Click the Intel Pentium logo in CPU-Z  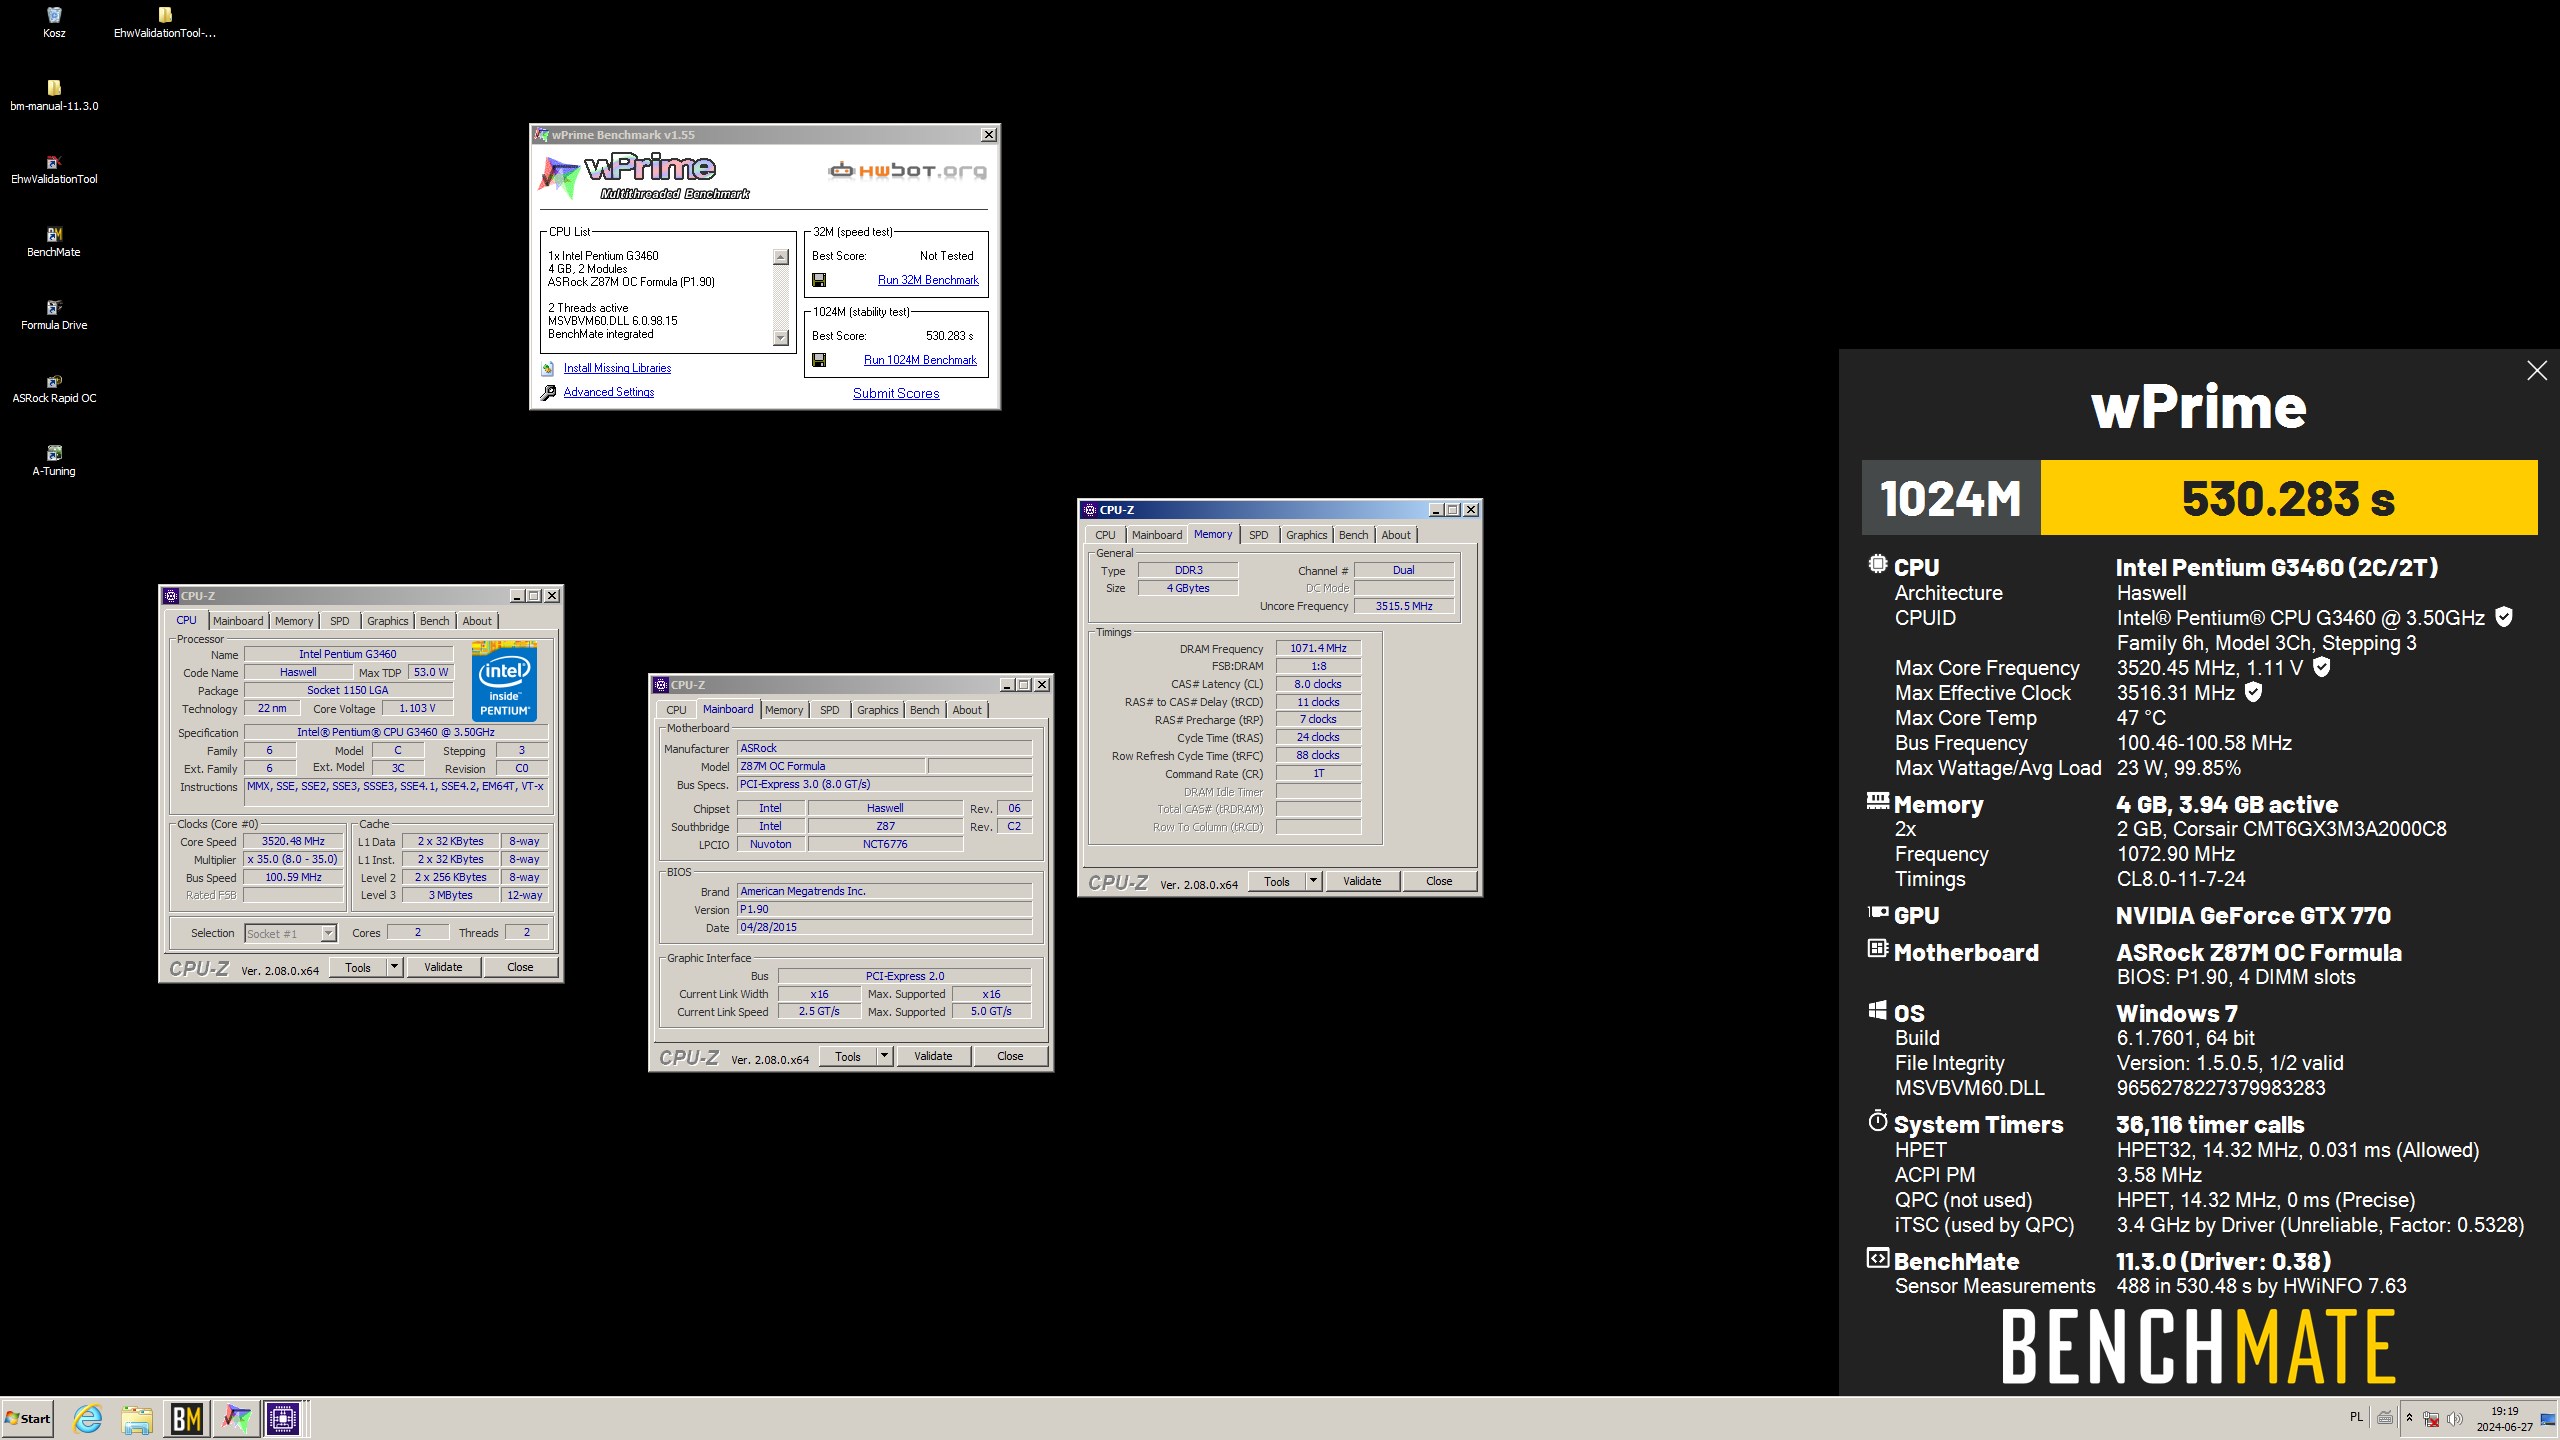point(504,681)
